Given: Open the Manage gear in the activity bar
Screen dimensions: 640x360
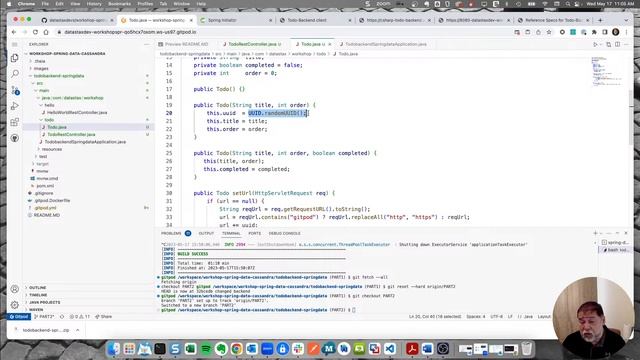Looking at the screenshot, I should click(15, 304).
